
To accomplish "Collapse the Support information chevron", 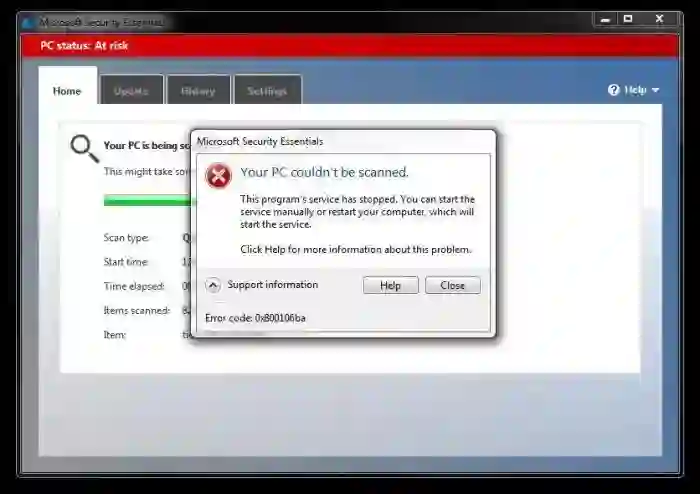I will coord(213,285).
